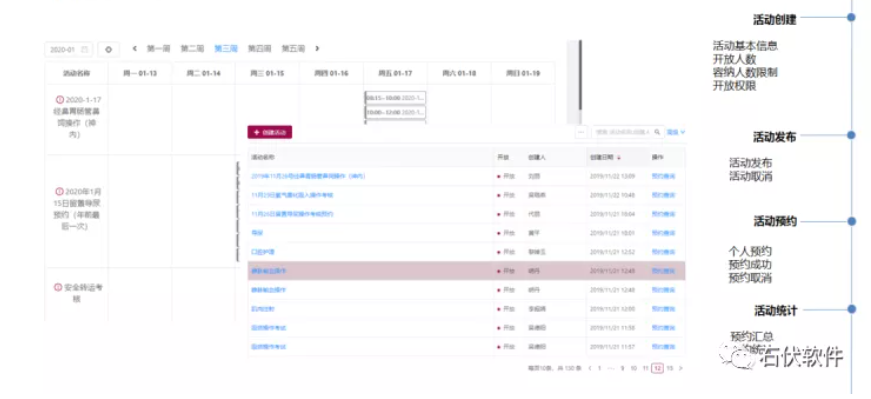The image size is (871, 399).
Task: Go to page 11 in pagination
Action: coord(645,368)
